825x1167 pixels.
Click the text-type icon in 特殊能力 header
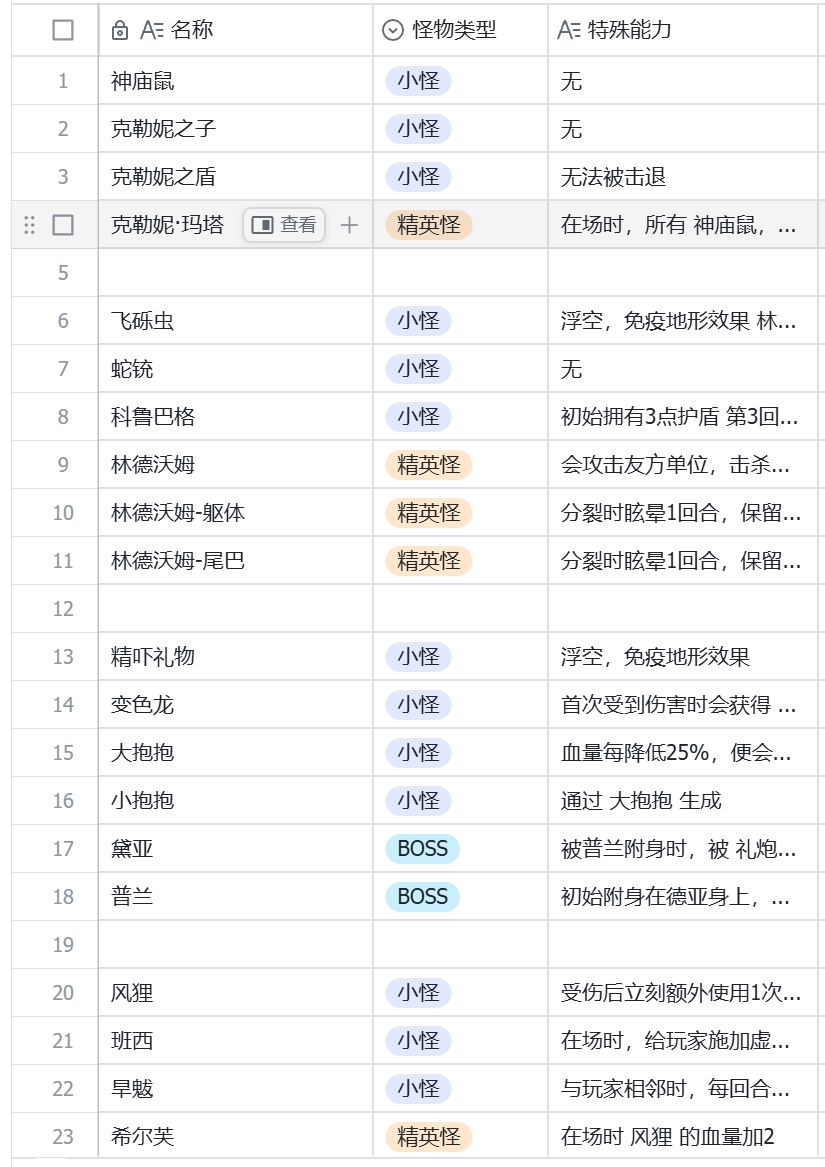pyautogui.click(x=569, y=31)
